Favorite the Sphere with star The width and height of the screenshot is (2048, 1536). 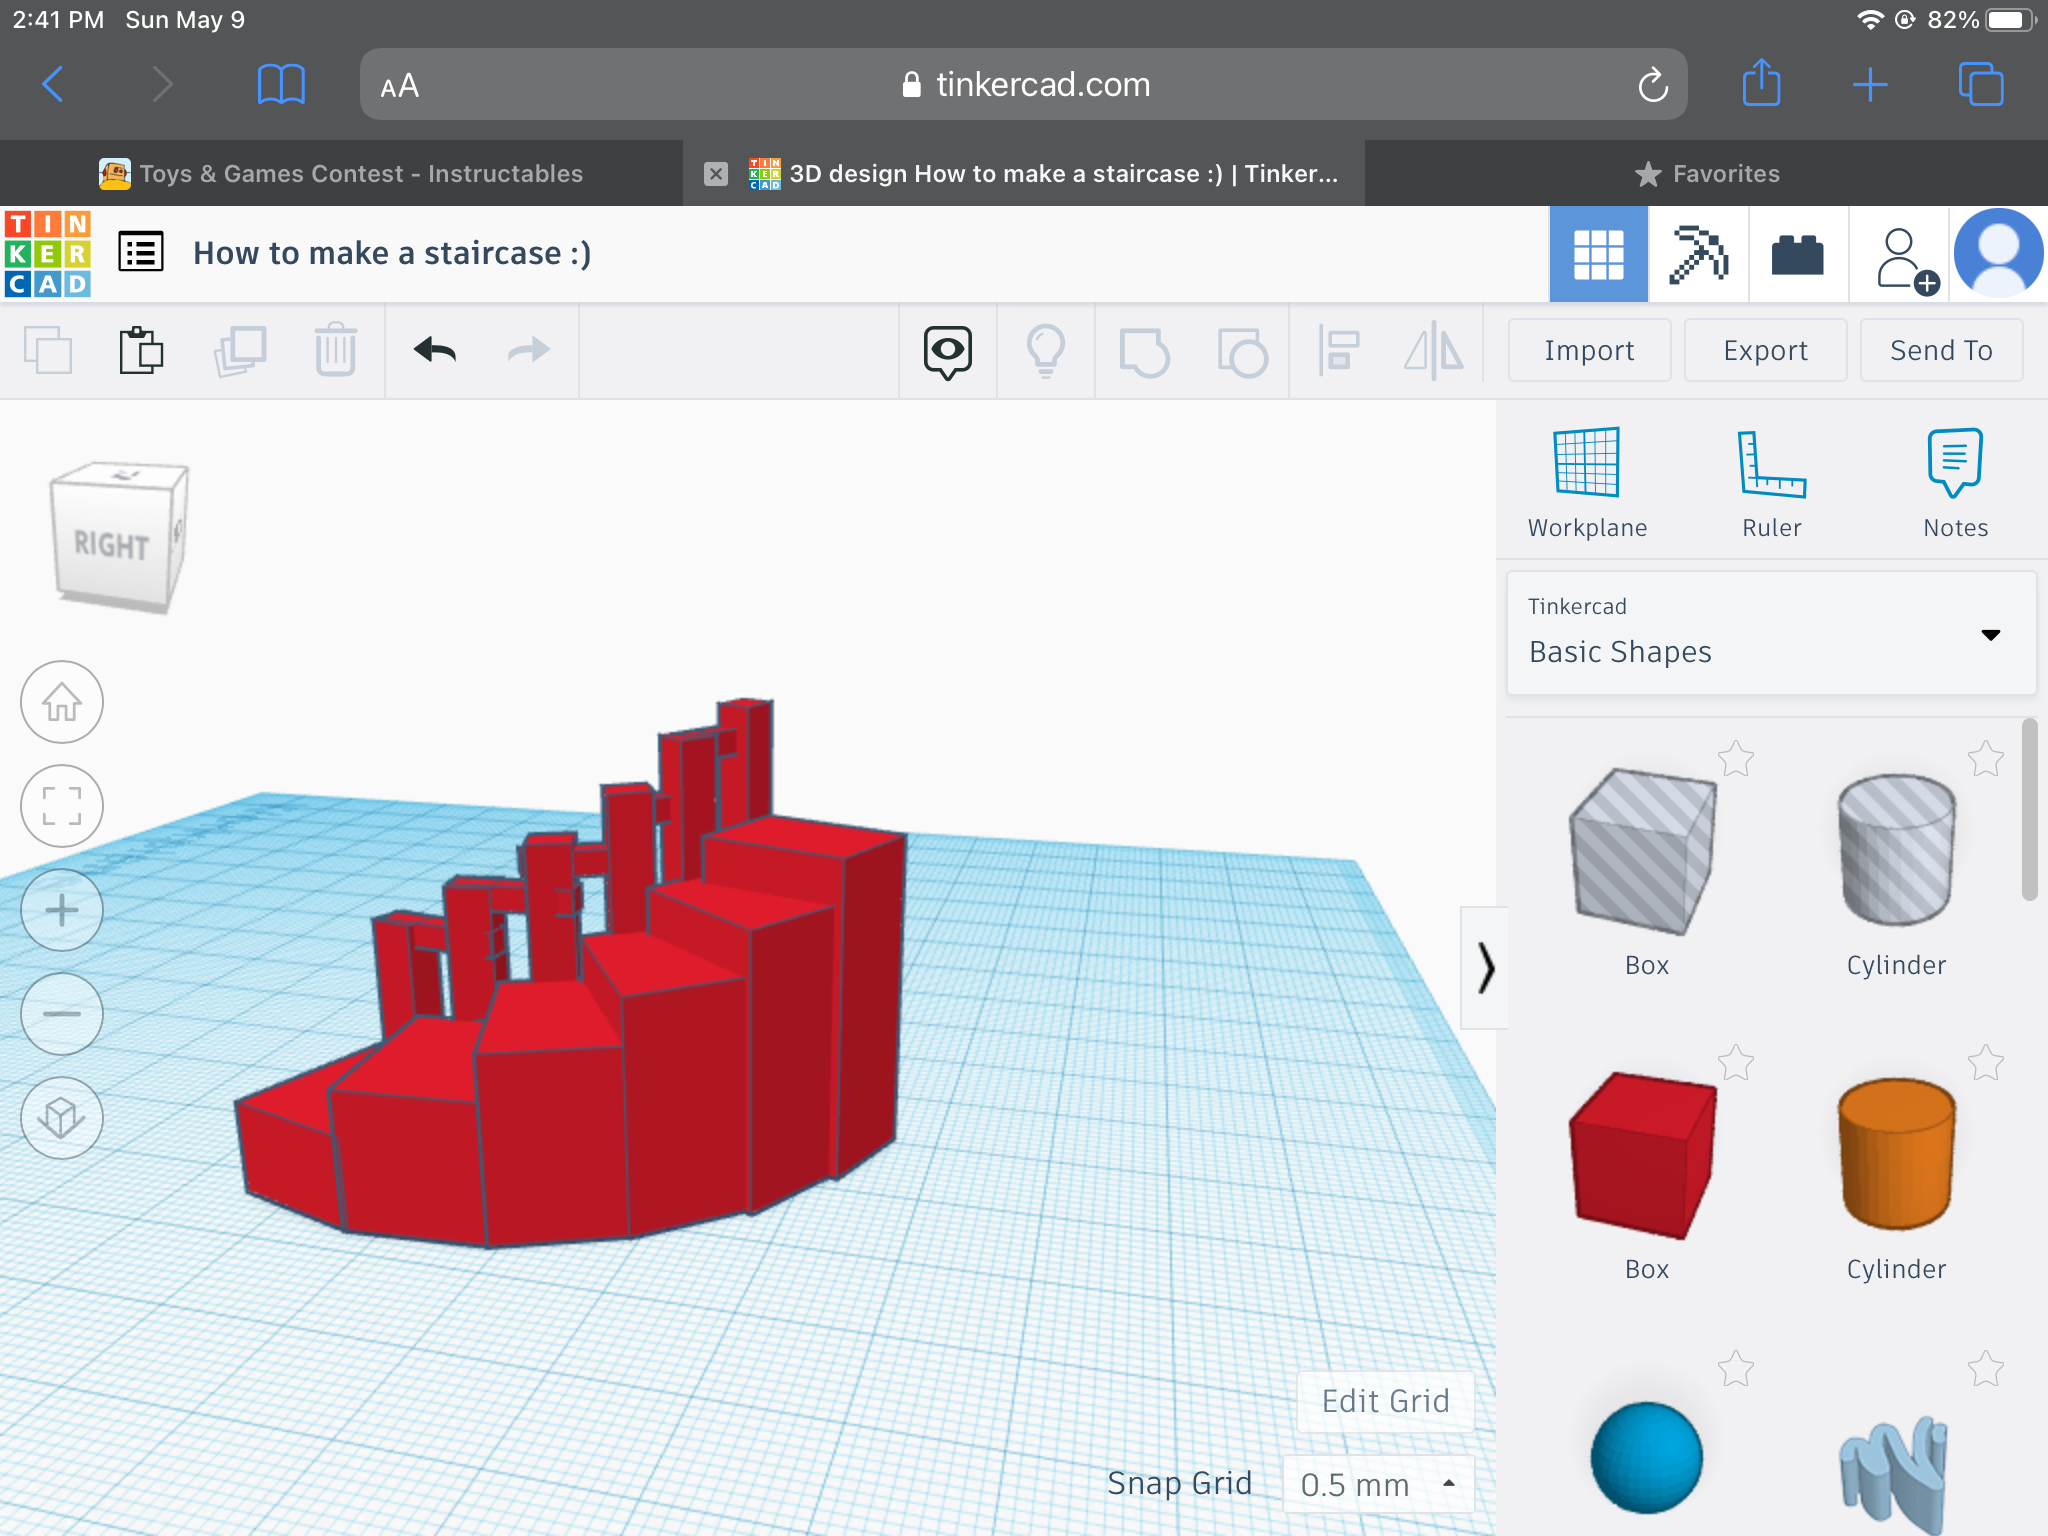pos(1736,1369)
